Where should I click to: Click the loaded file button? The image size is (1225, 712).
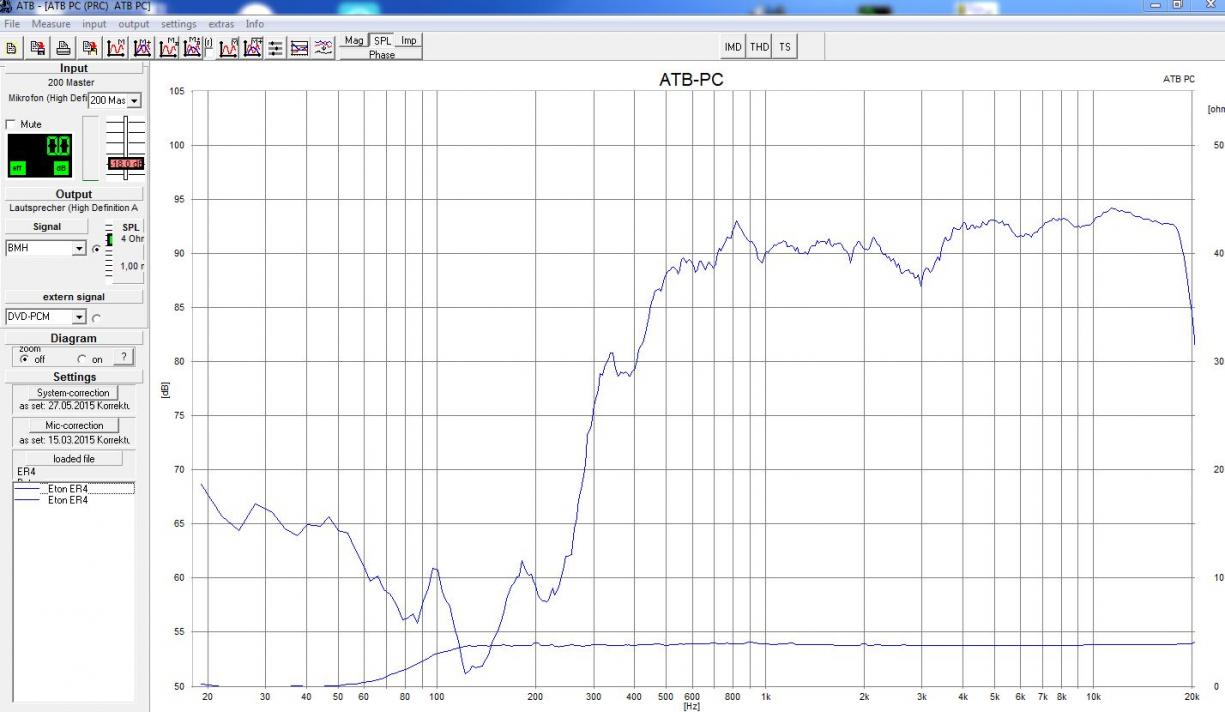click(x=74, y=458)
